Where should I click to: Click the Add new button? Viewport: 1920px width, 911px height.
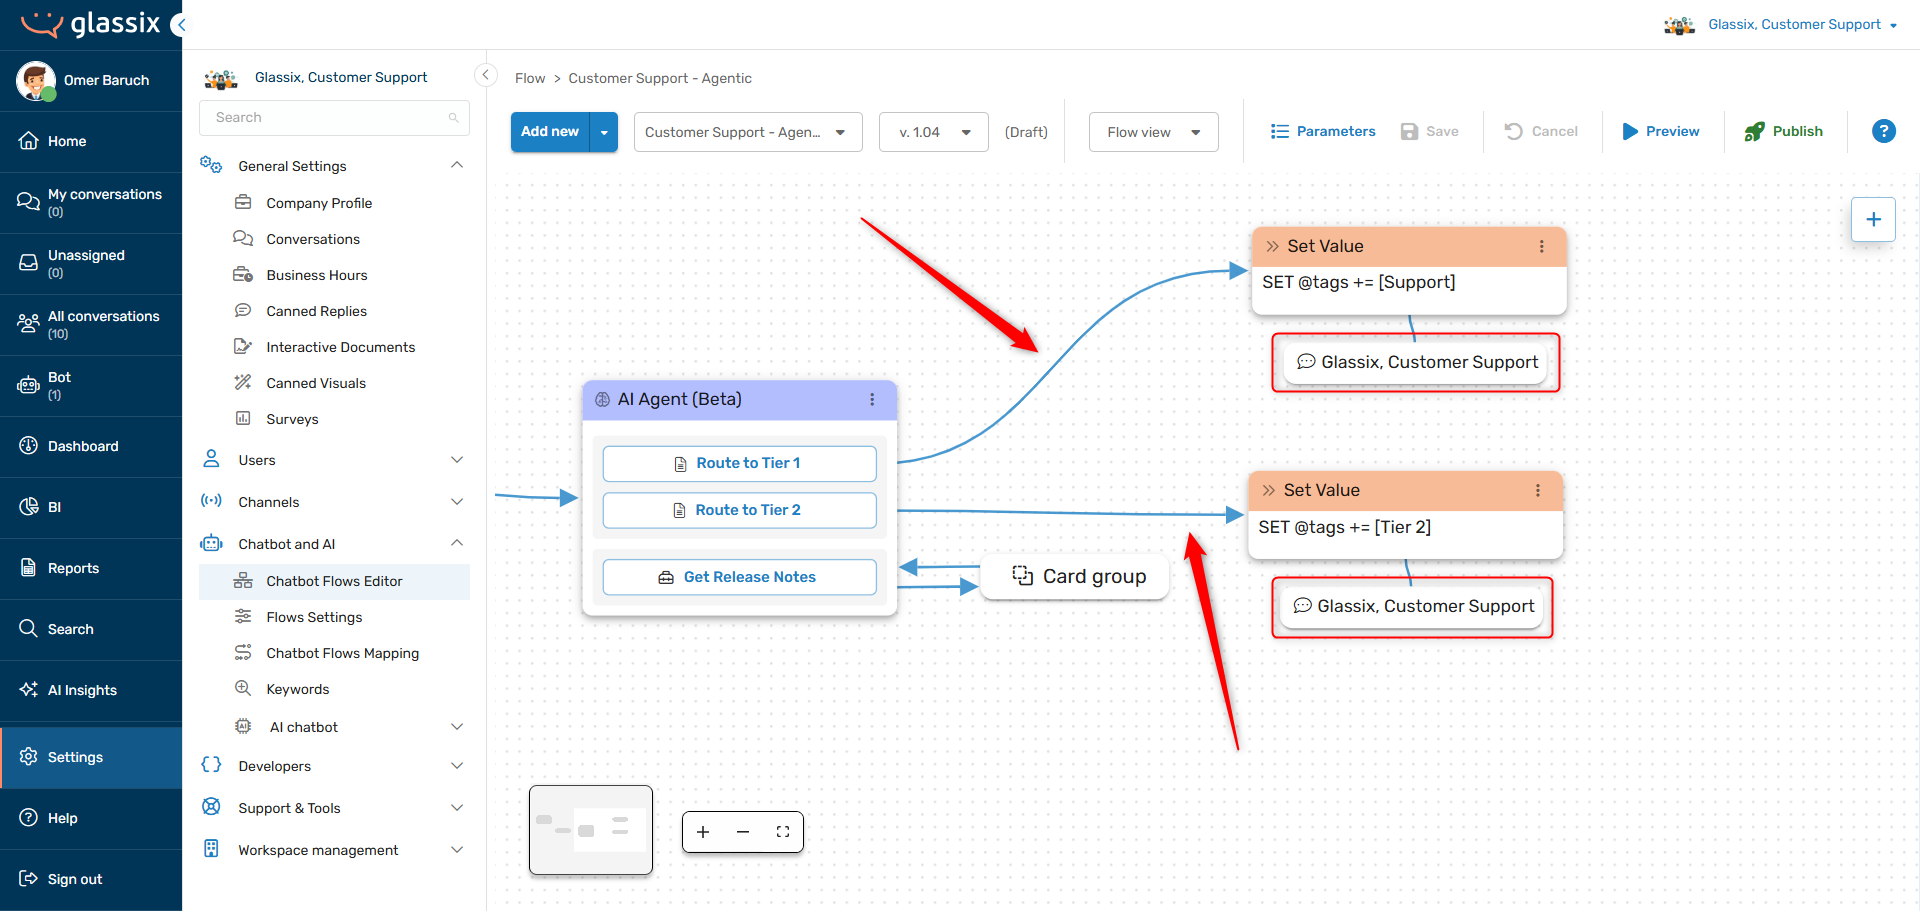point(550,132)
